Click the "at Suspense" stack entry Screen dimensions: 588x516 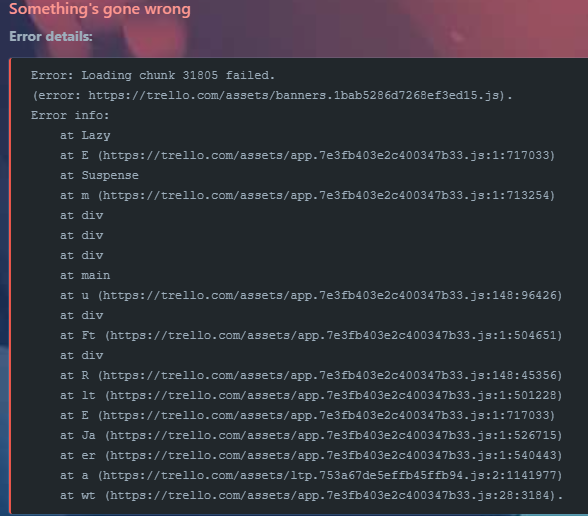99,175
